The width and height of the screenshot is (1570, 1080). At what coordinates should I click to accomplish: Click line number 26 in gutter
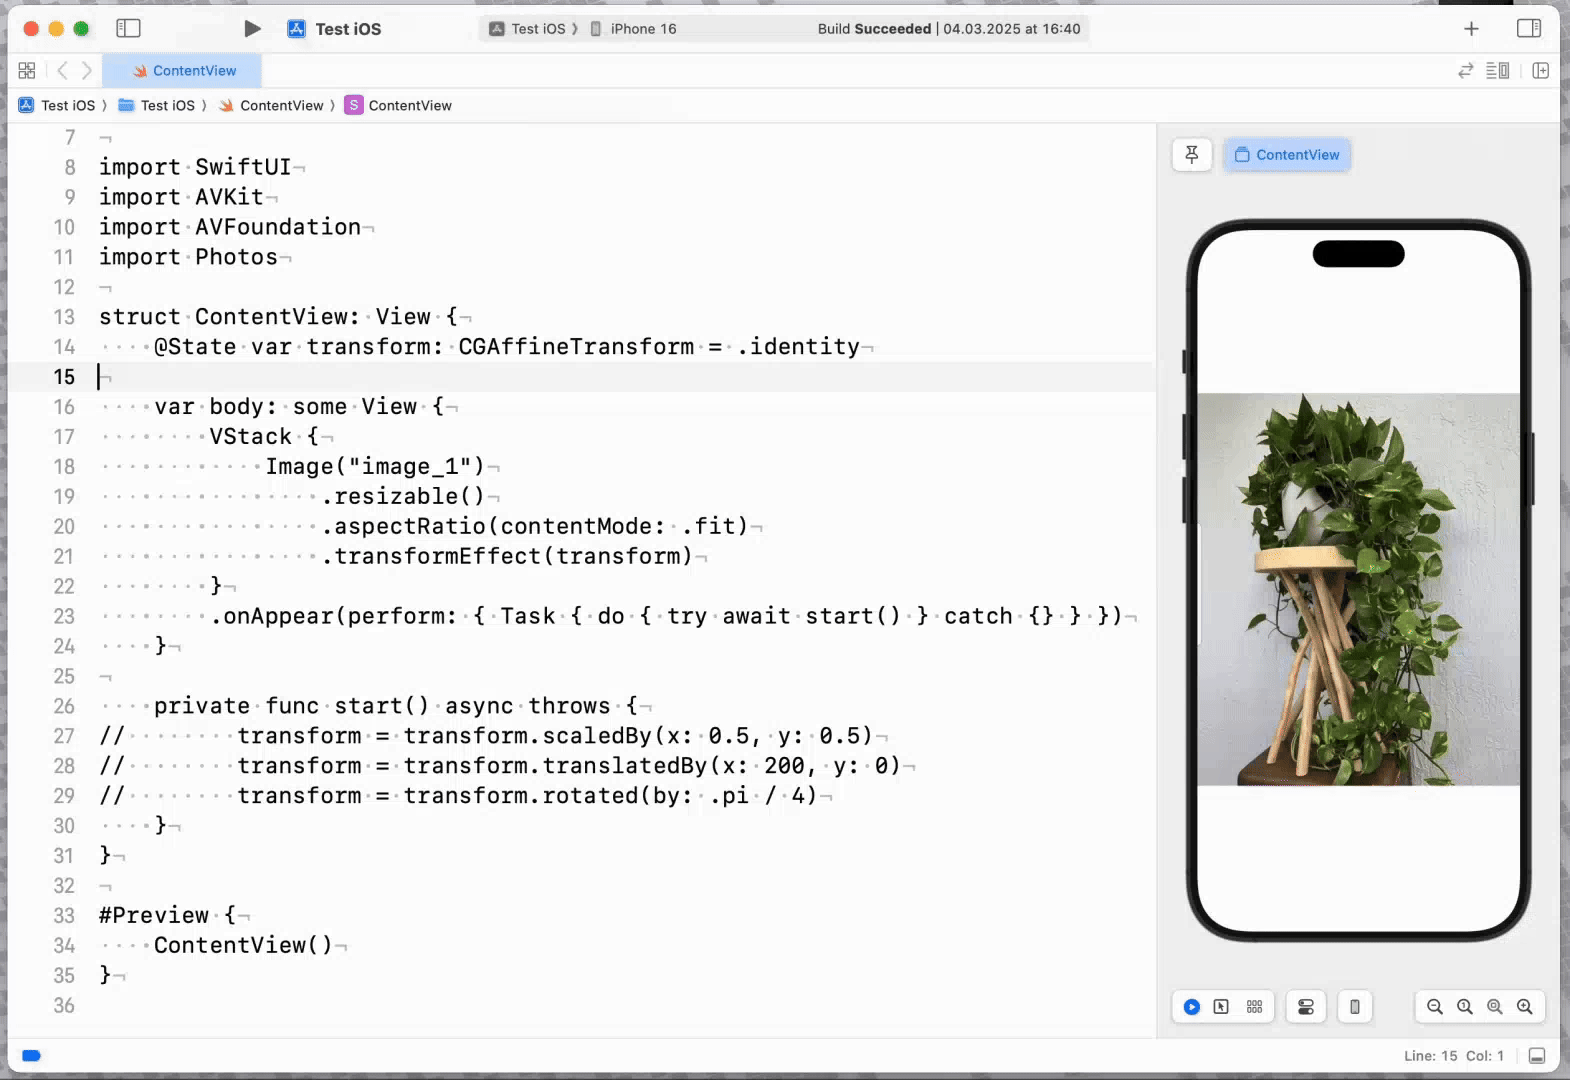[64, 706]
